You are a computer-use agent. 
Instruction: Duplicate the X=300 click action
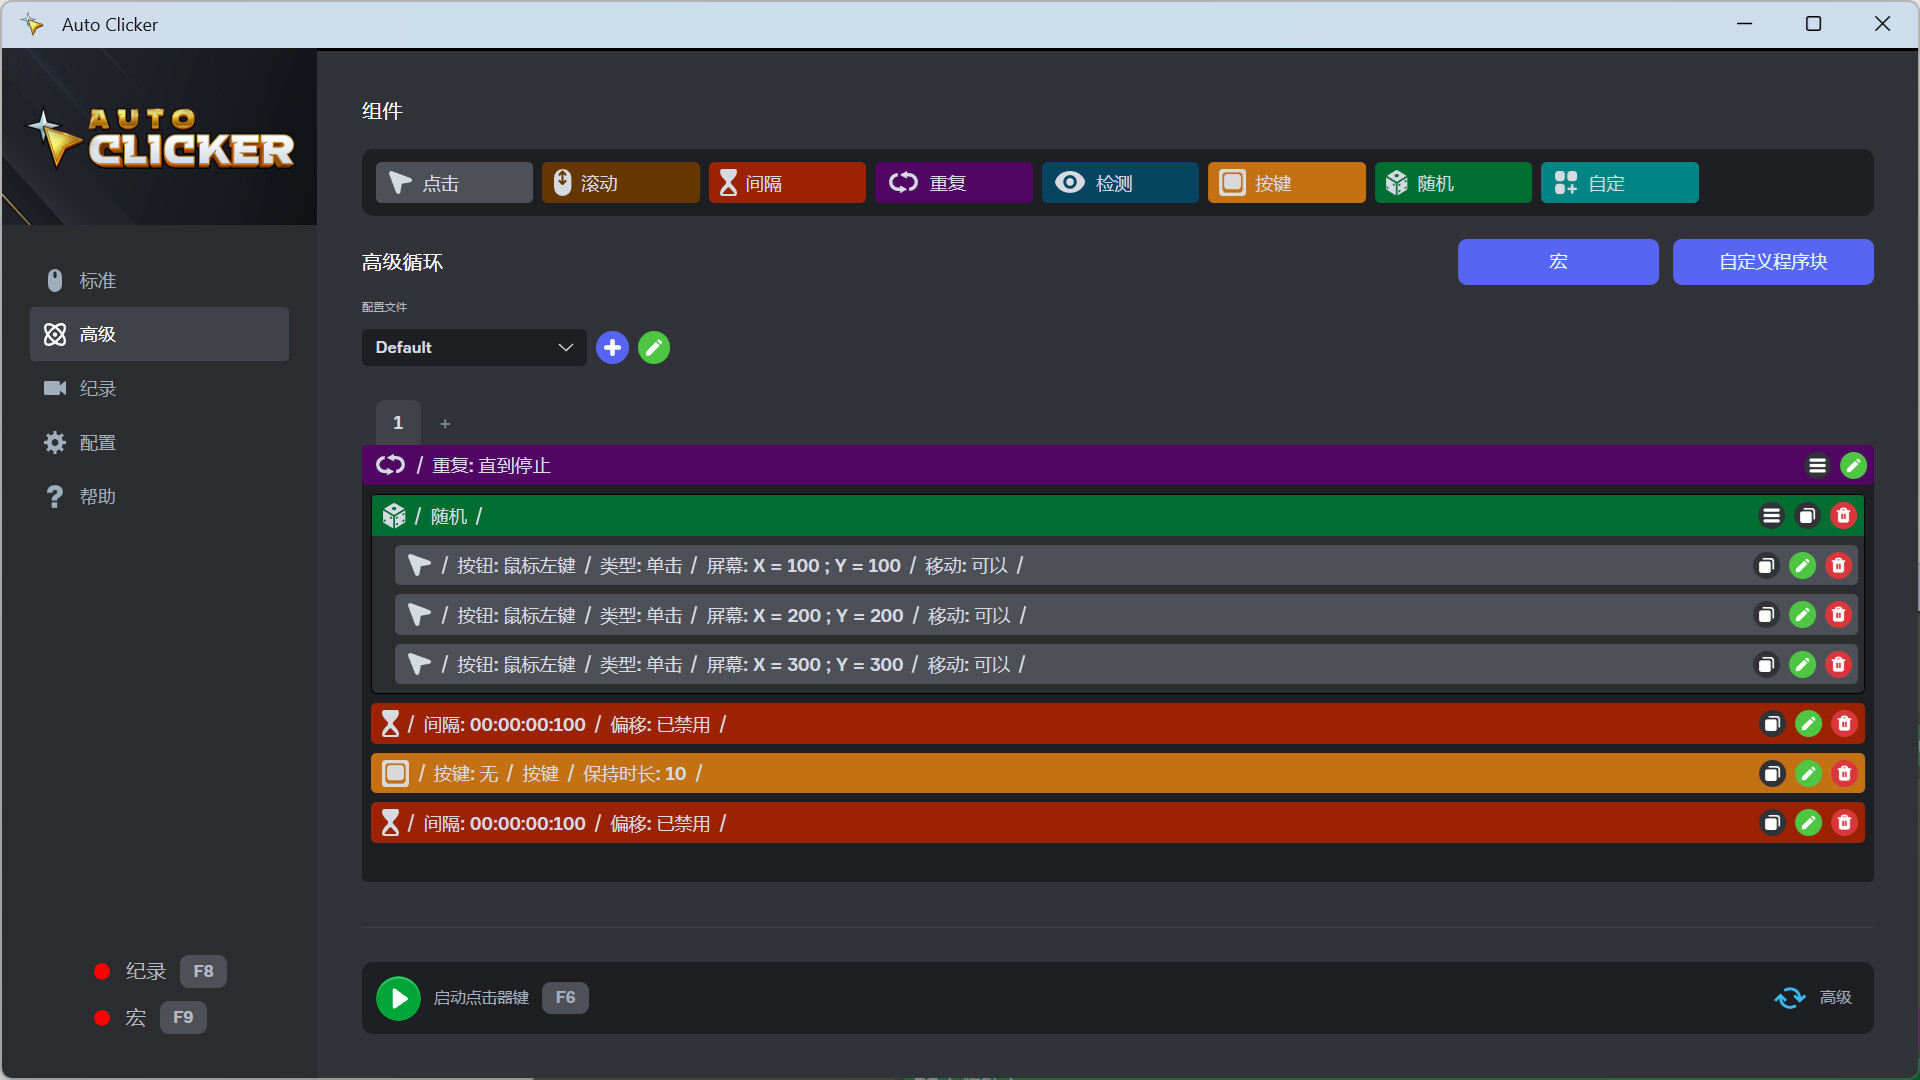(1766, 665)
